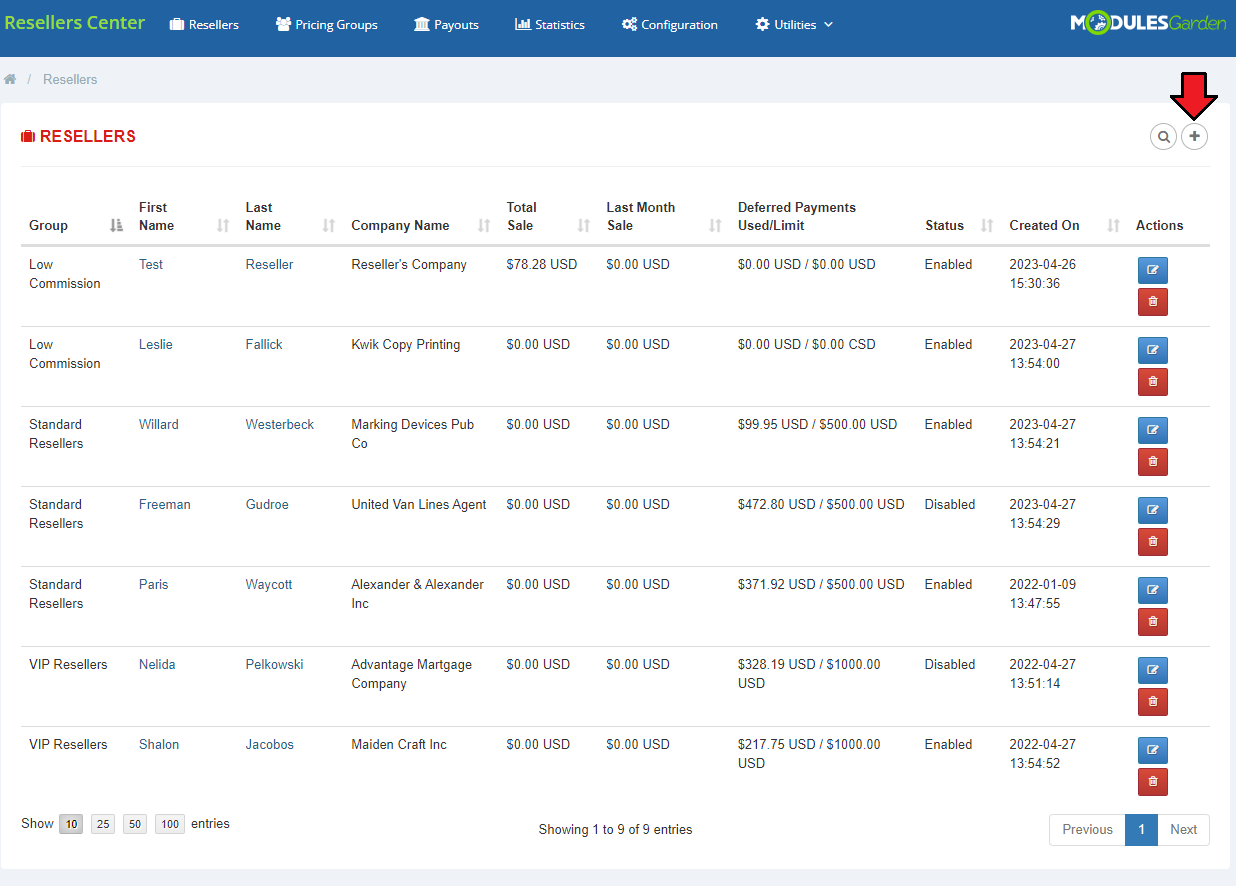The height and width of the screenshot is (886, 1236).
Task: Select the United Van Lines Agent cell
Action: pyautogui.click(x=419, y=504)
